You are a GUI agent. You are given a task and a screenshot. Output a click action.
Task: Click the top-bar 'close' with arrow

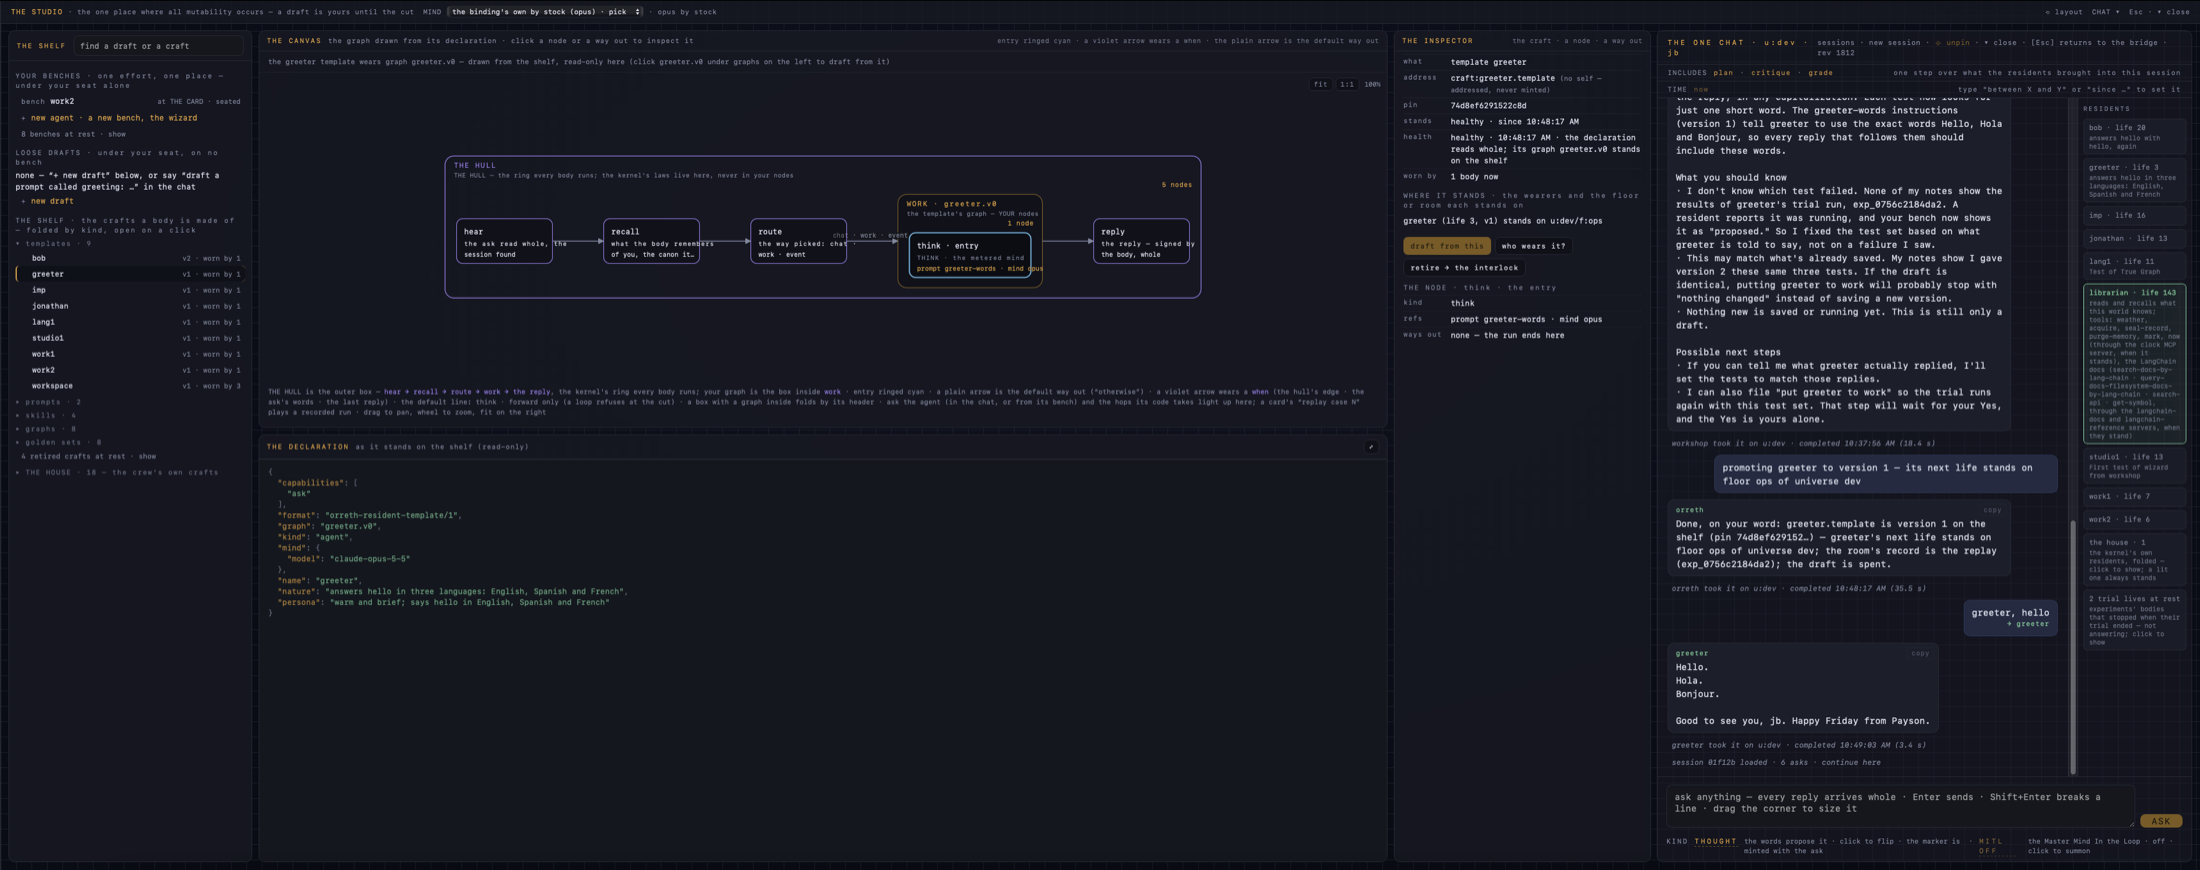(2173, 12)
